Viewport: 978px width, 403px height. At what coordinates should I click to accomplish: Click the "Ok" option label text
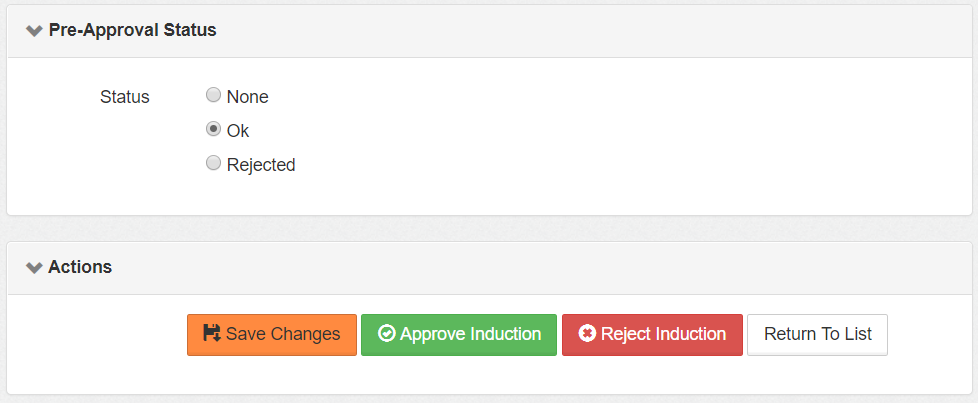coord(238,131)
